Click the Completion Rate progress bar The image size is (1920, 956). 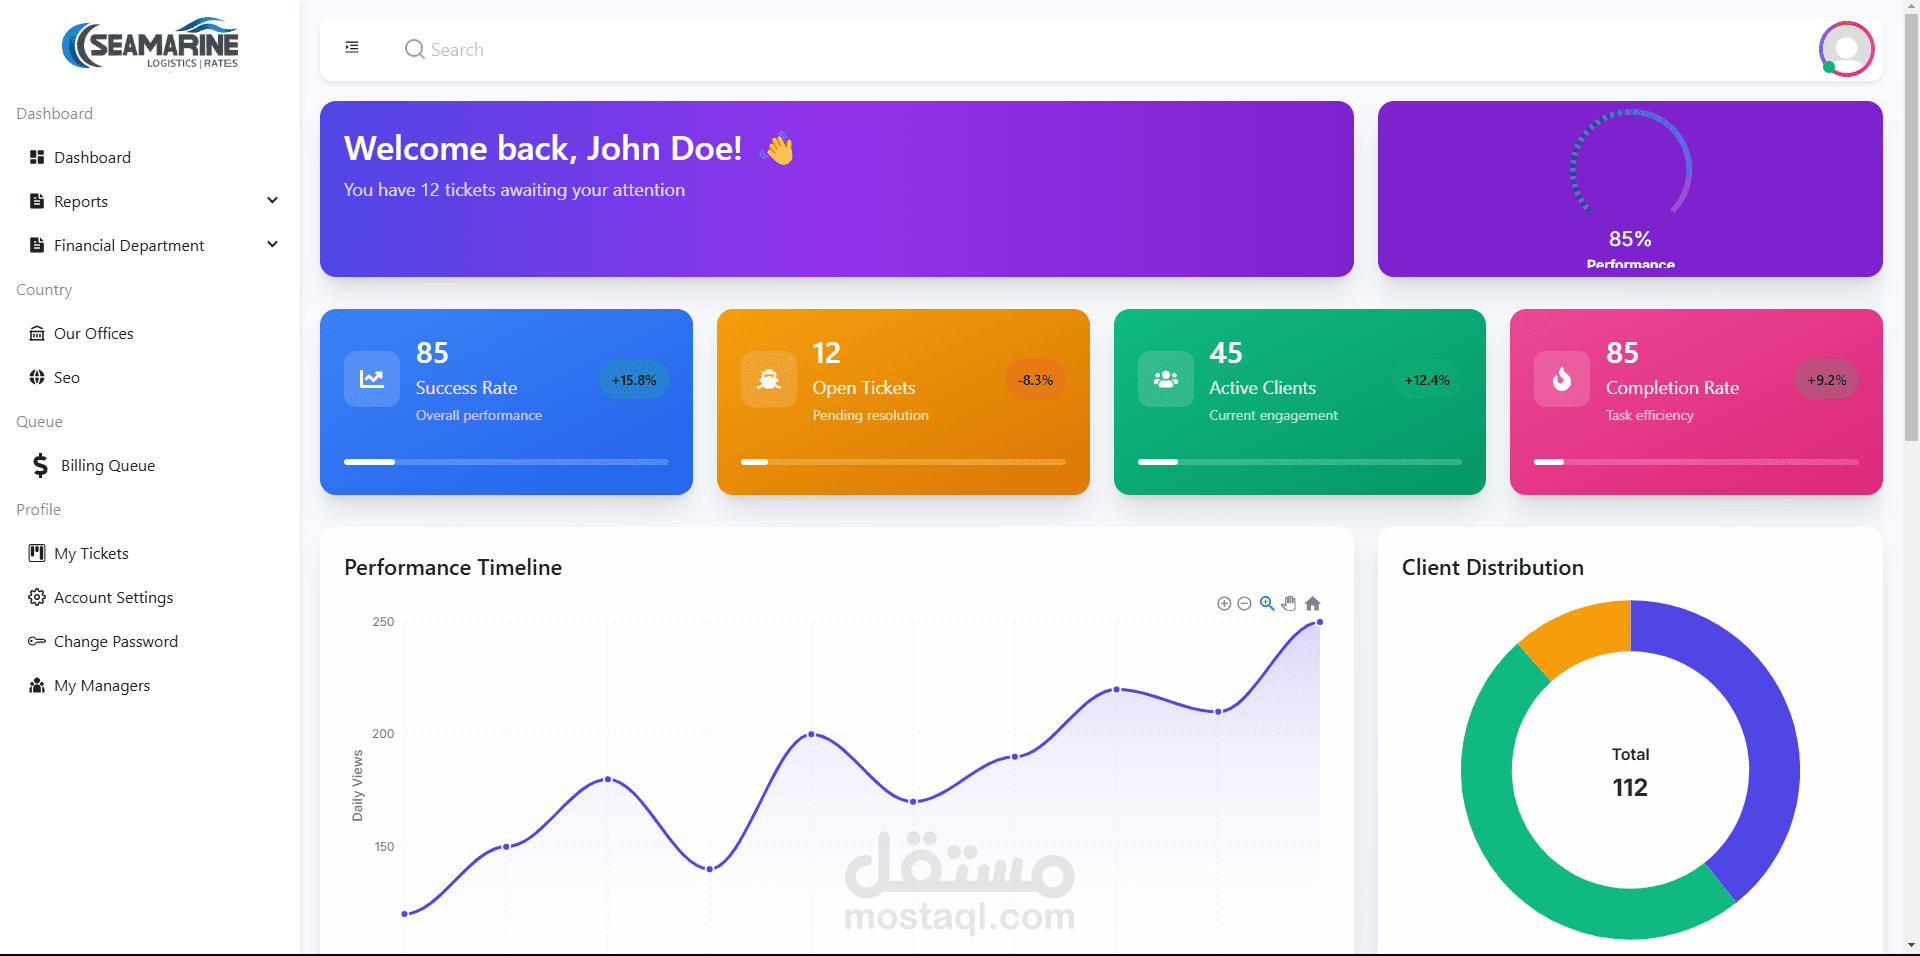1696,462
